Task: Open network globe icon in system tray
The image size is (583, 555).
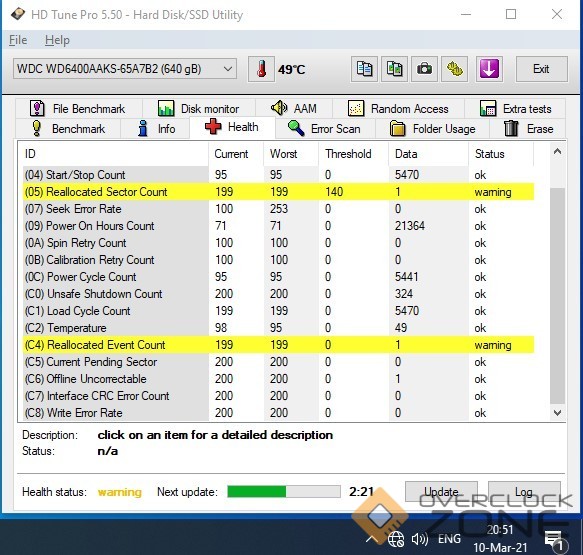Action: [x=396, y=539]
